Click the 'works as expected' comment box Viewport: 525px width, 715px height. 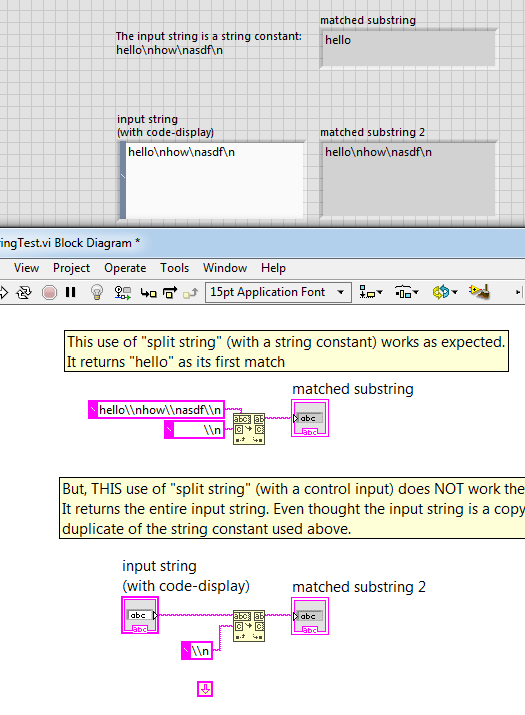pos(286,352)
